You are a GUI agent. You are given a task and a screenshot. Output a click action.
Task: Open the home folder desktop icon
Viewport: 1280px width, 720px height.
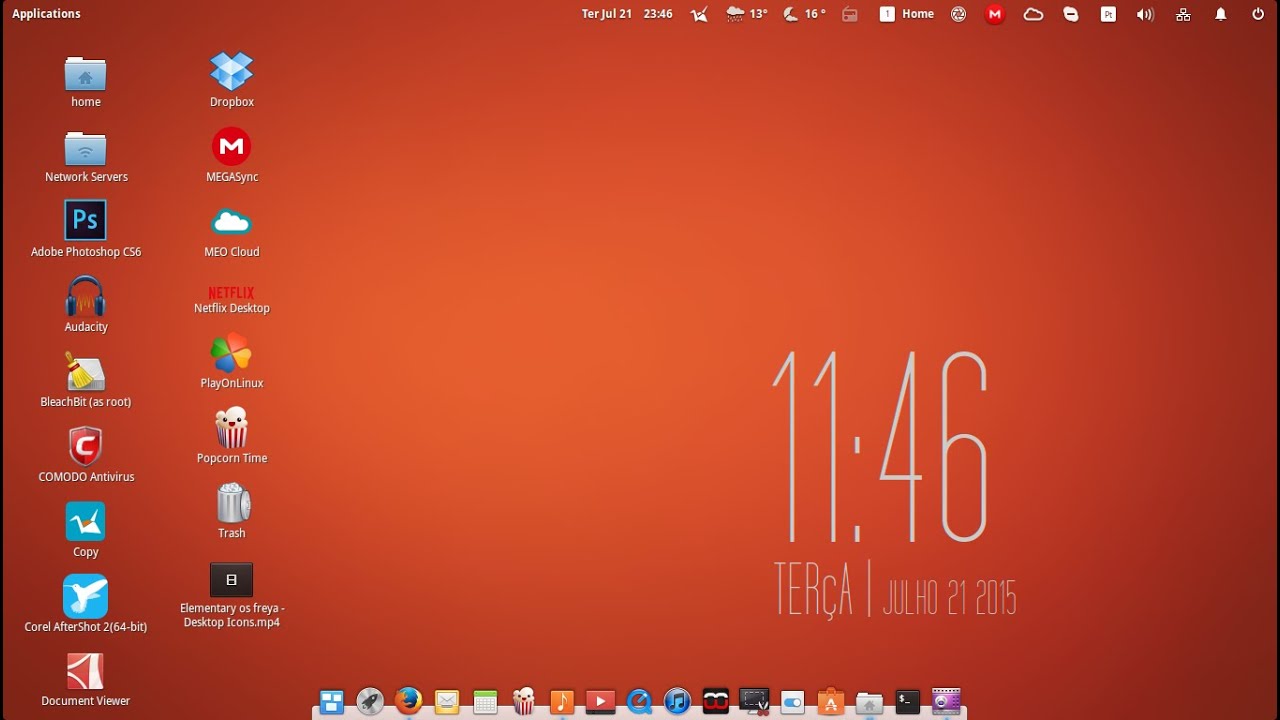click(x=85, y=74)
